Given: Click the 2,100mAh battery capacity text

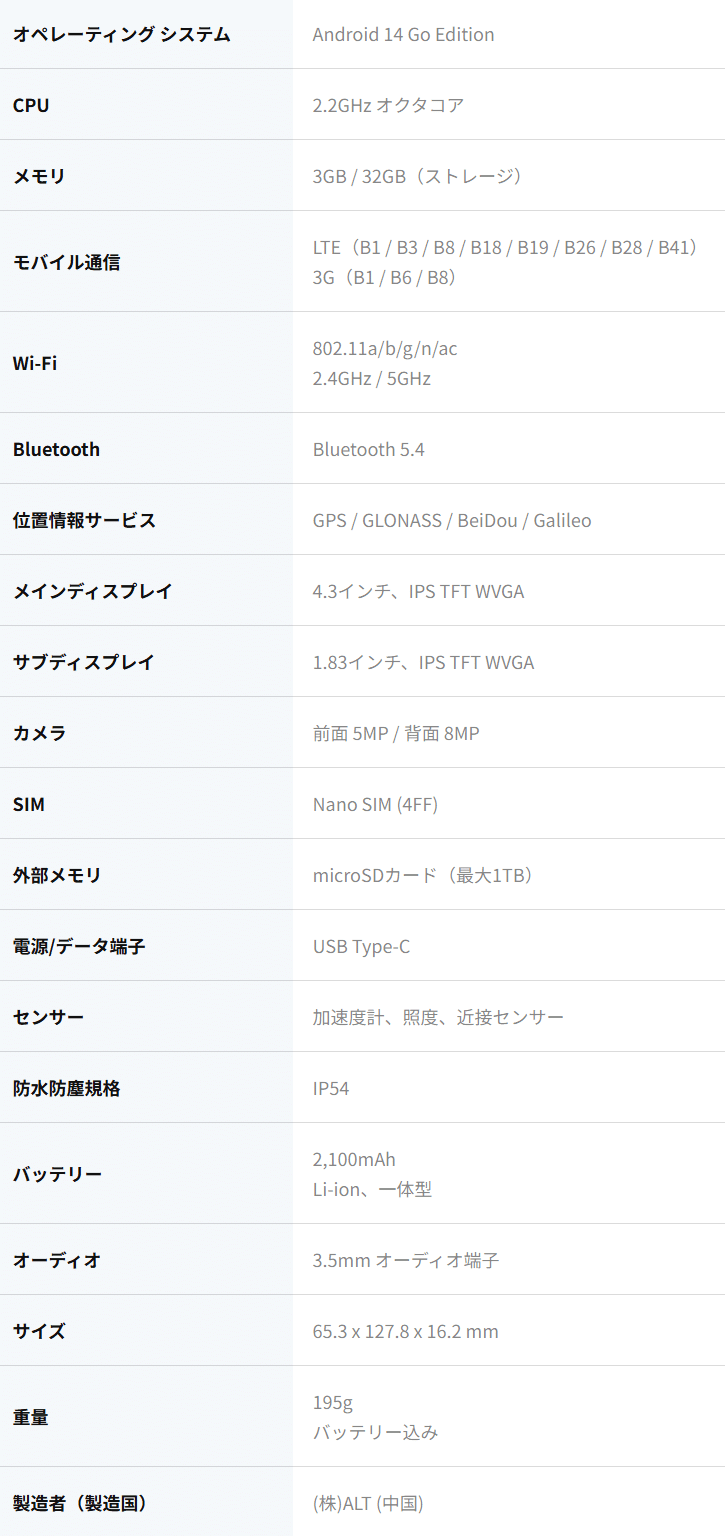Looking at the screenshot, I should coord(354,1160).
